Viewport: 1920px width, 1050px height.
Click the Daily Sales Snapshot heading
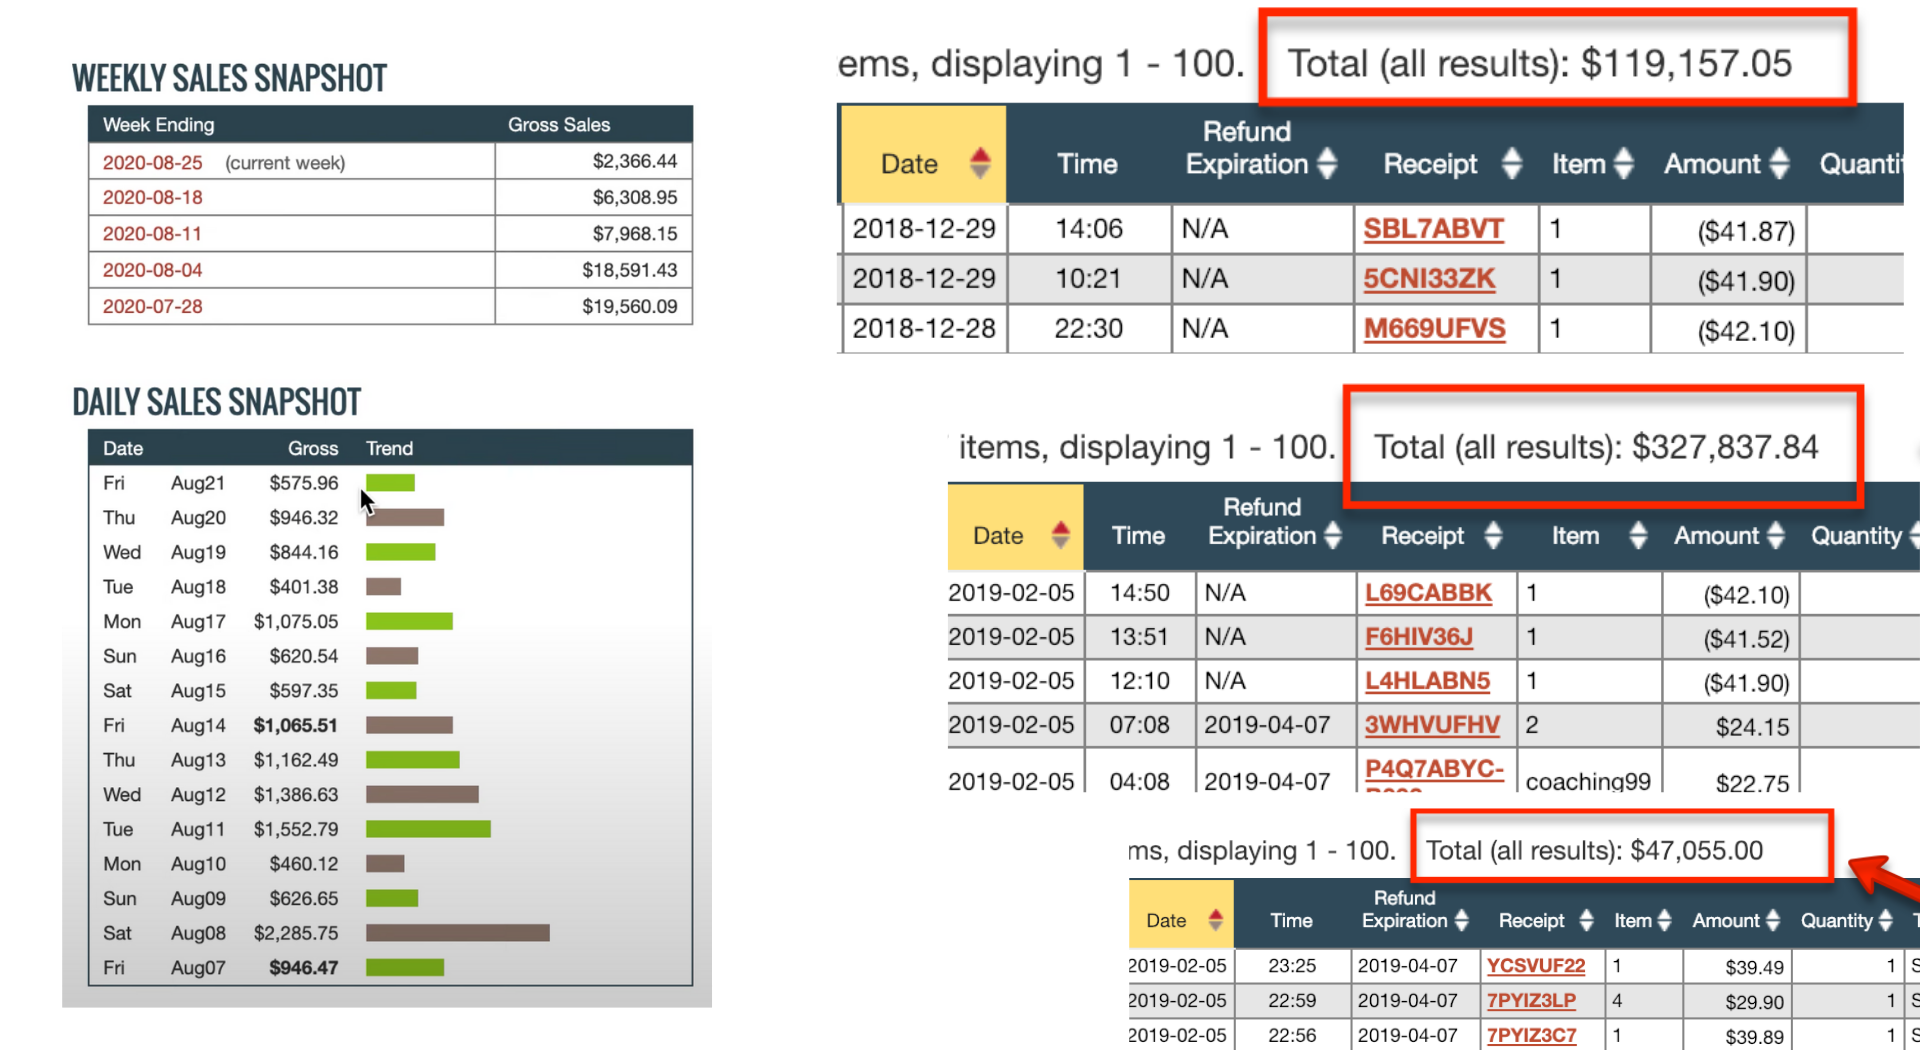click(216, 402)
